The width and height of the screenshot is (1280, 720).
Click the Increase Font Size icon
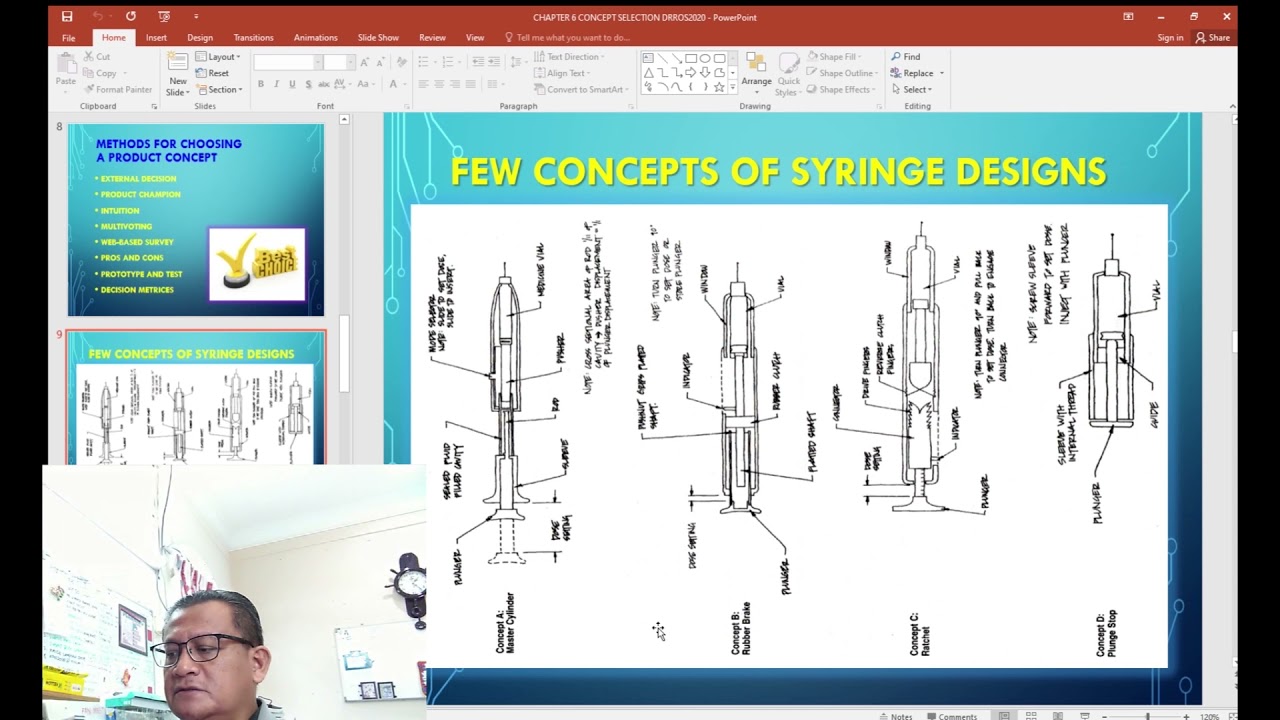click(363, 62)
